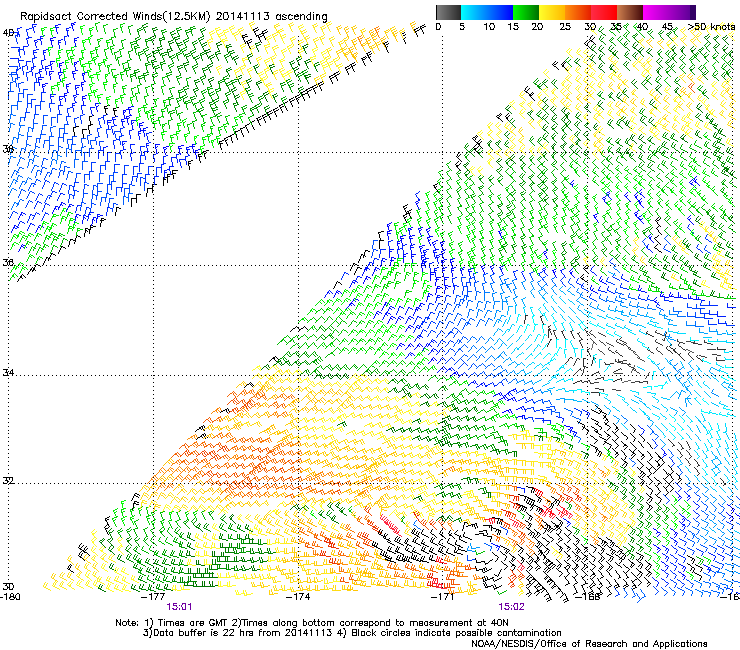Click the note line starting 'Note: 1) Times are GMT'
Viewport: 740px width, 650px height.
tap(312, 623)
